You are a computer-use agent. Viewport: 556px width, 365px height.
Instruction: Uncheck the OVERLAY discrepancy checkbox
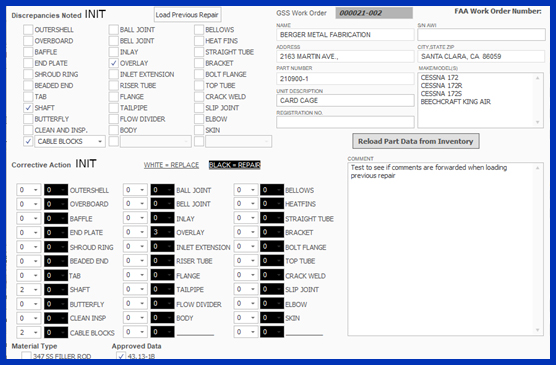(113, 63)
